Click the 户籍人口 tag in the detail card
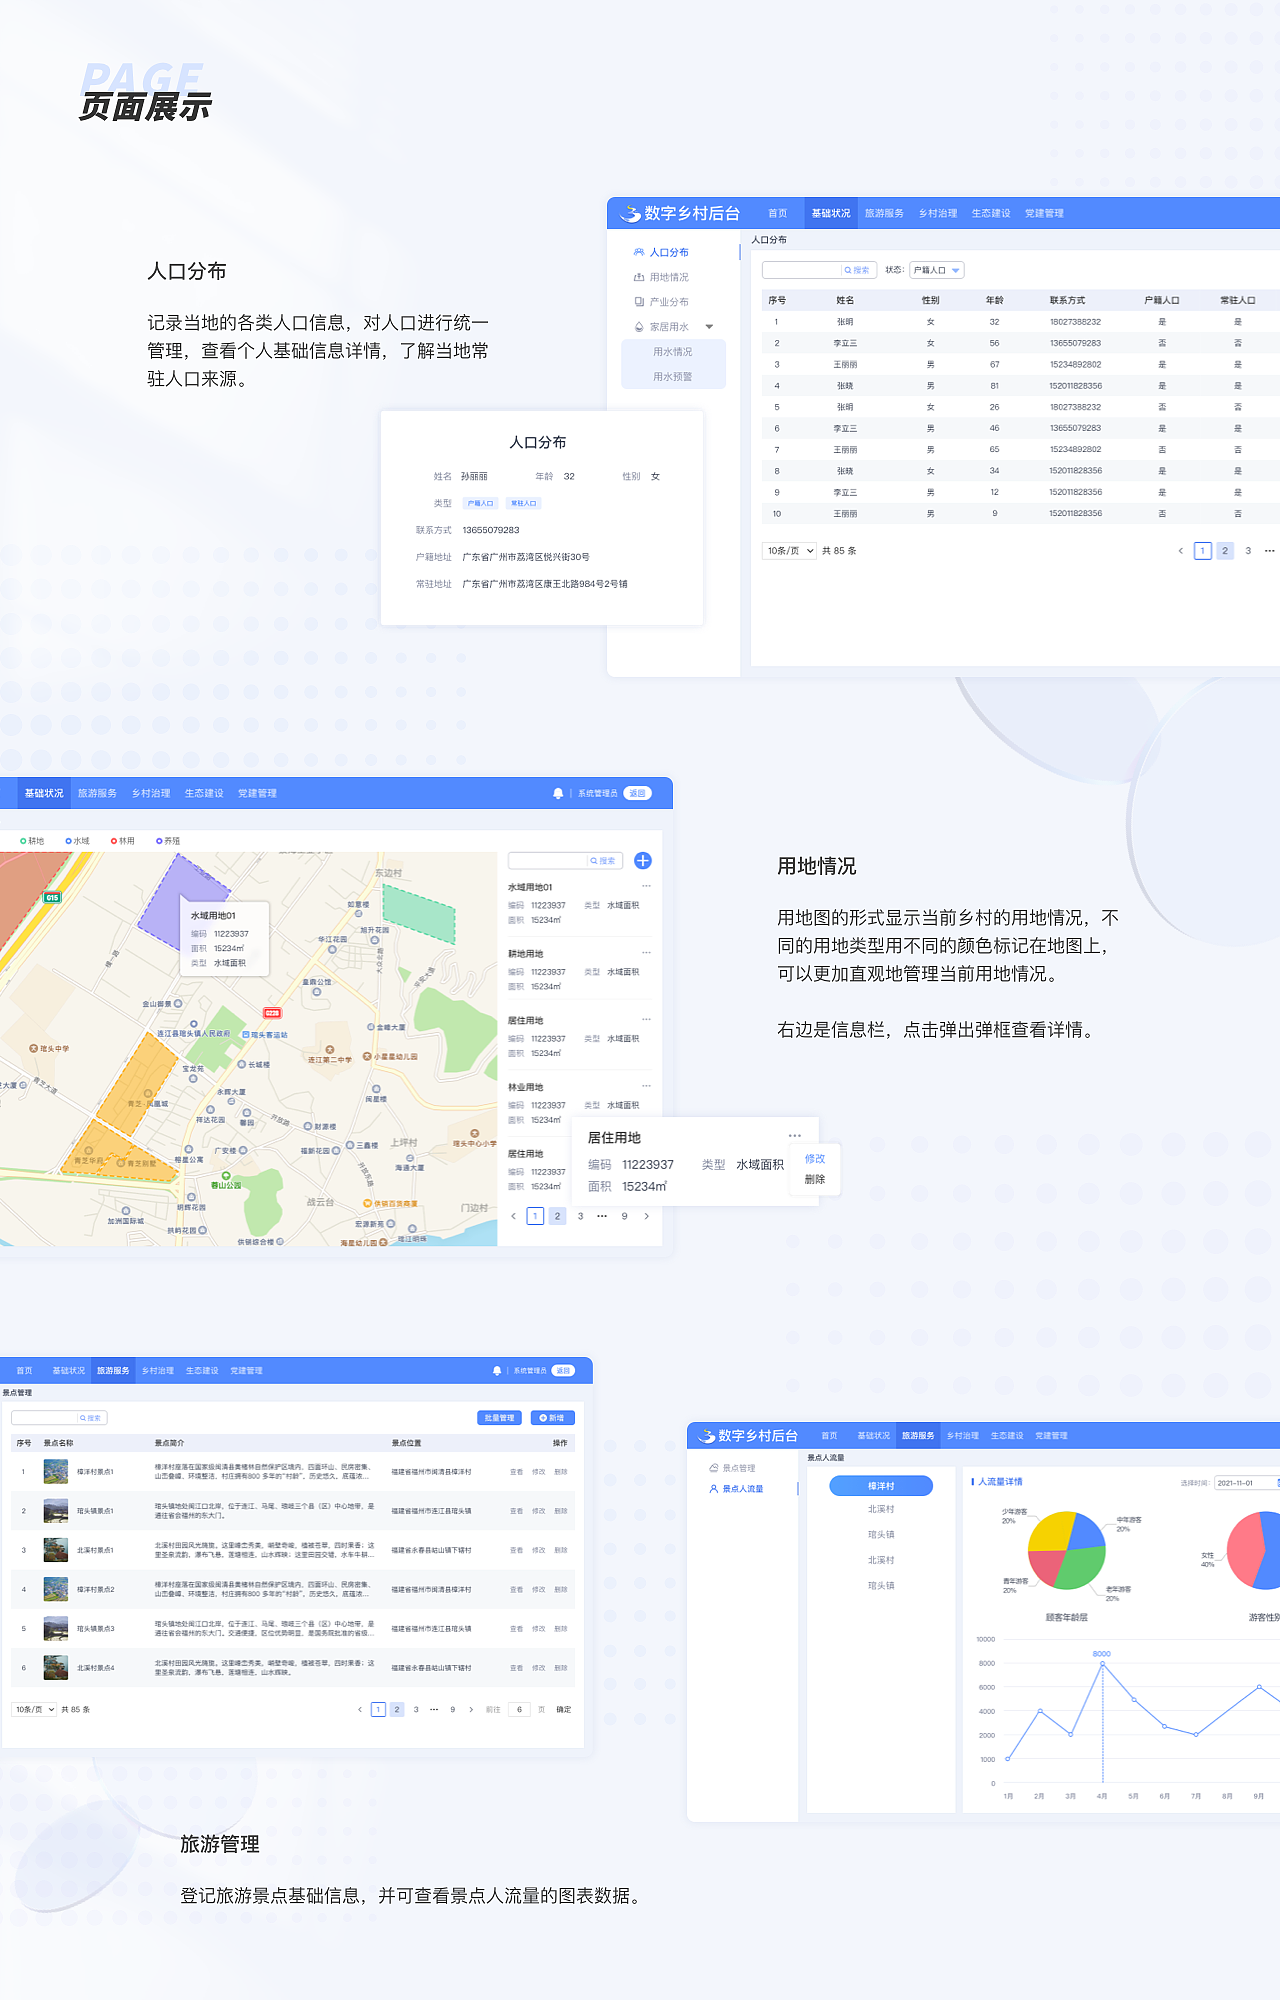This screenshot has height=2000, width=1280. click(481, 503)
